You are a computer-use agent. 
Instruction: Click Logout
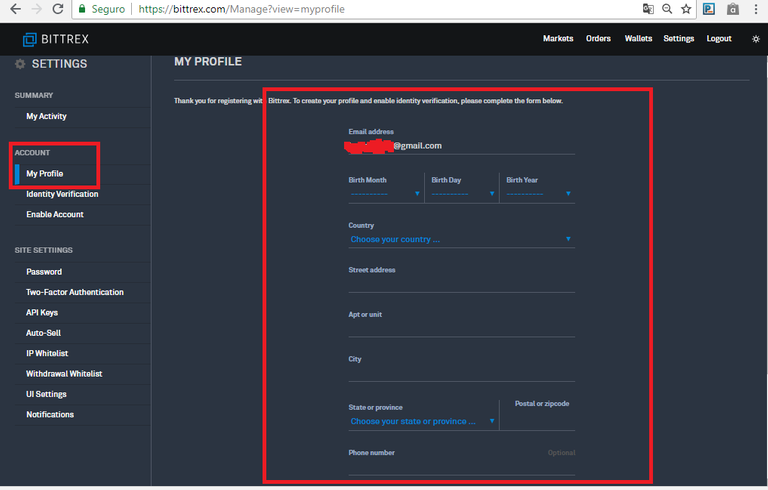point(719,39)
